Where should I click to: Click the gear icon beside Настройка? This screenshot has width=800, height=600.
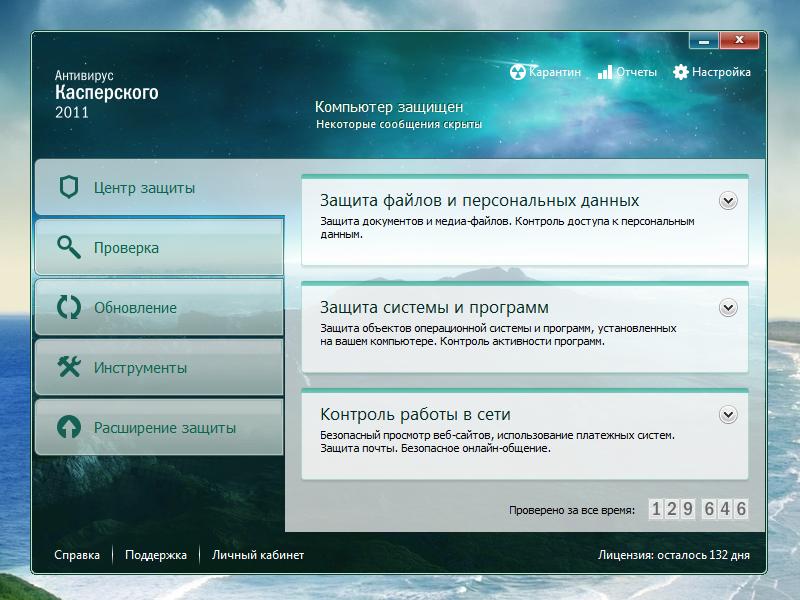pyautogui.click(x=681, y=72)
